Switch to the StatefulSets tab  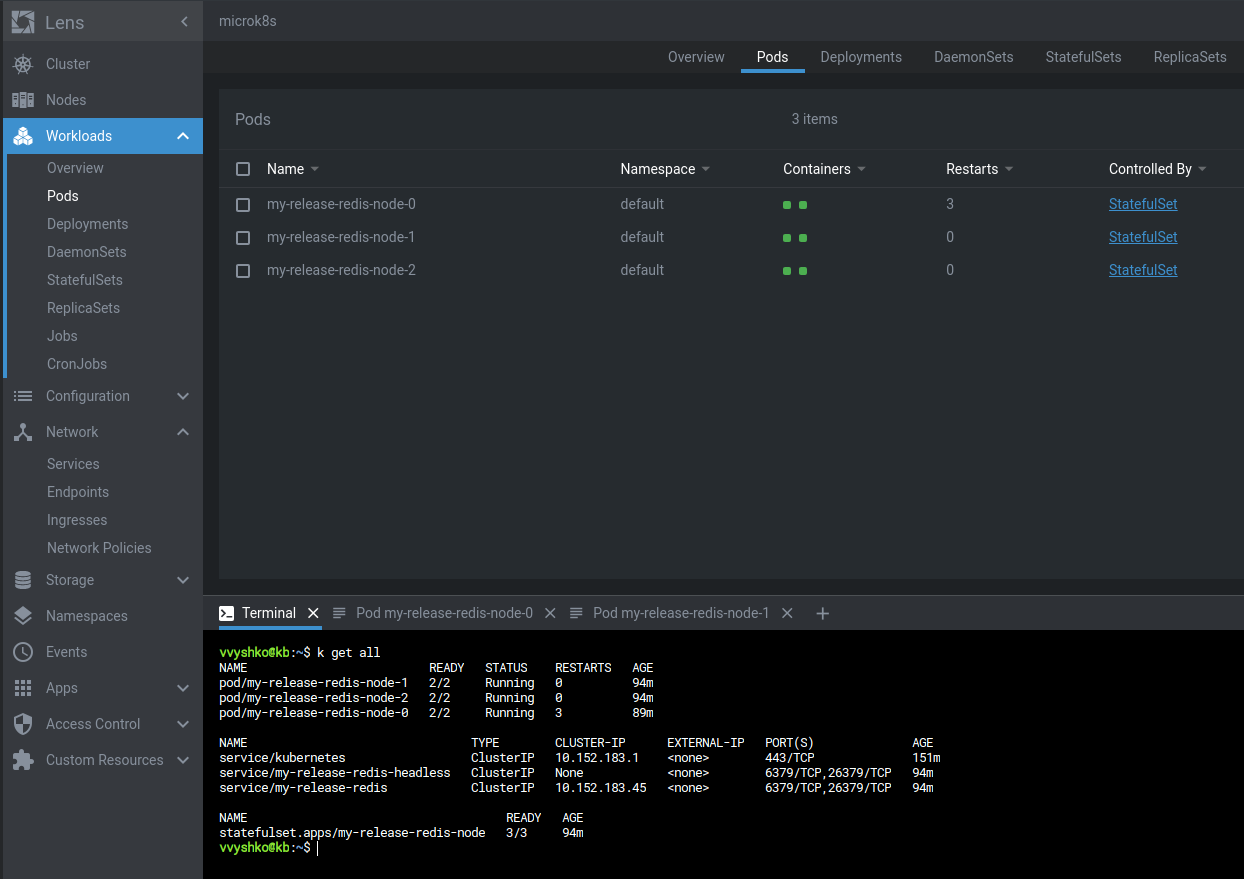click(x=1083, y=57)
